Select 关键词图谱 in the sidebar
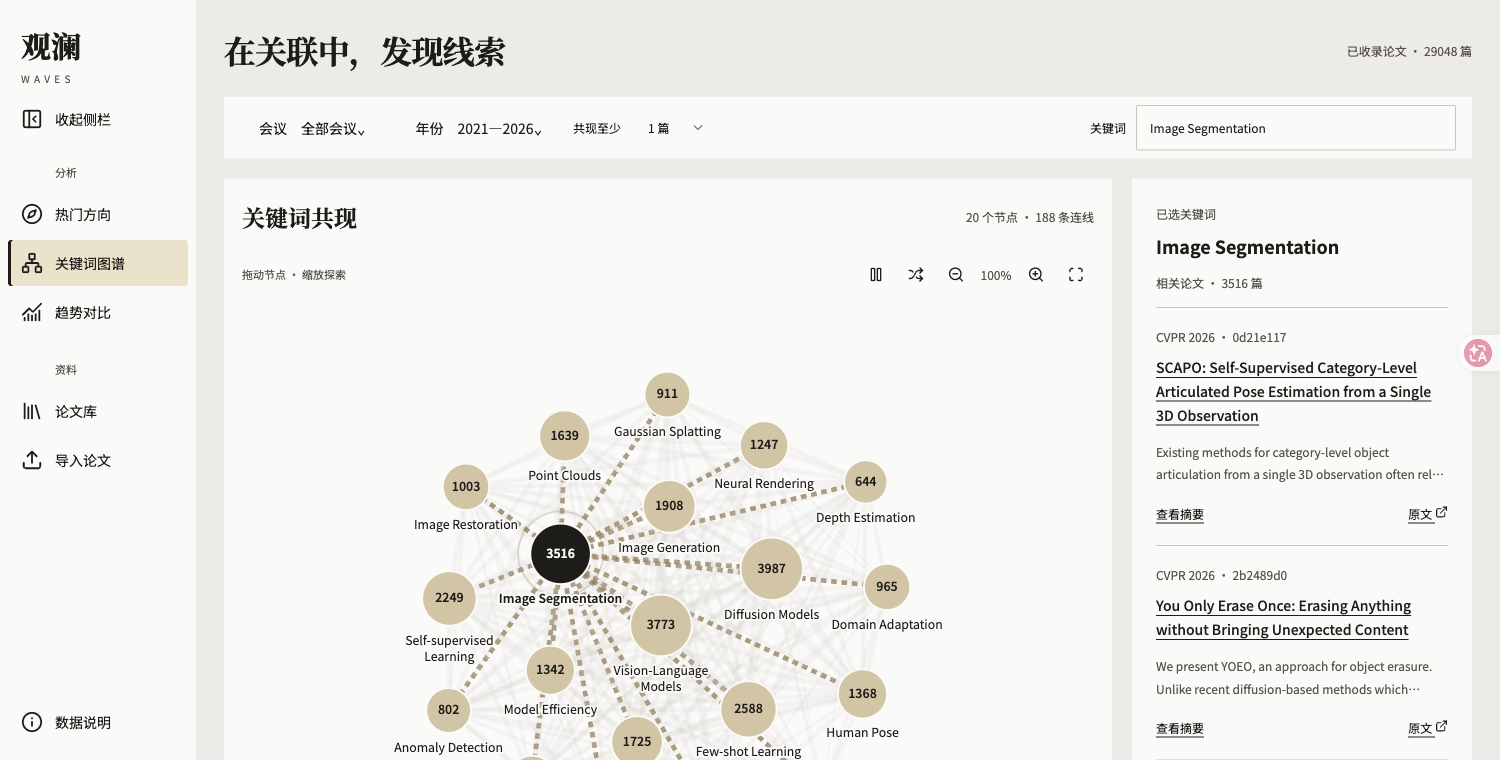 [x=98, y=263]
